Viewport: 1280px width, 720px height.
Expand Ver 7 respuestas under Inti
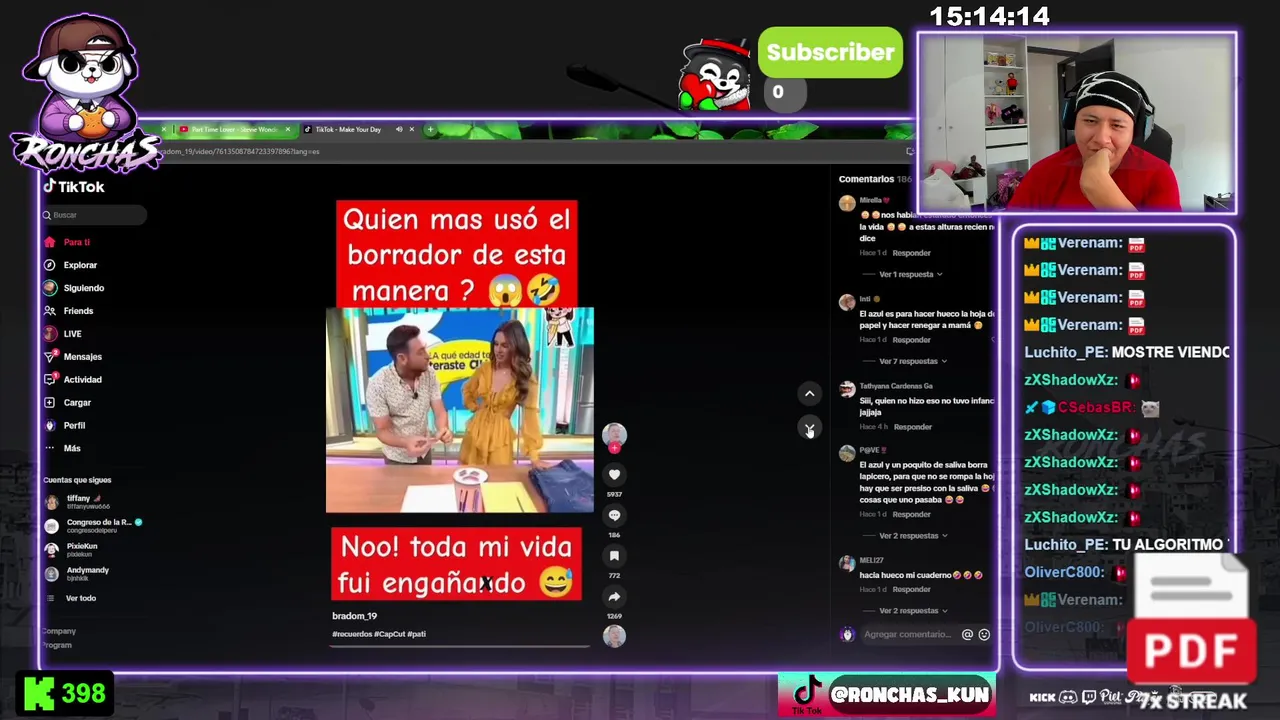913,361
